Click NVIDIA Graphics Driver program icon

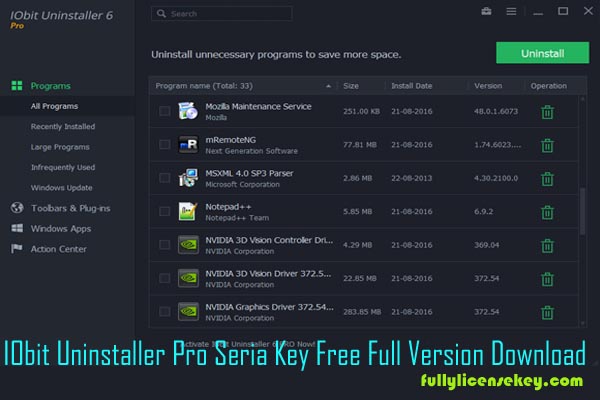pos(188,311)
